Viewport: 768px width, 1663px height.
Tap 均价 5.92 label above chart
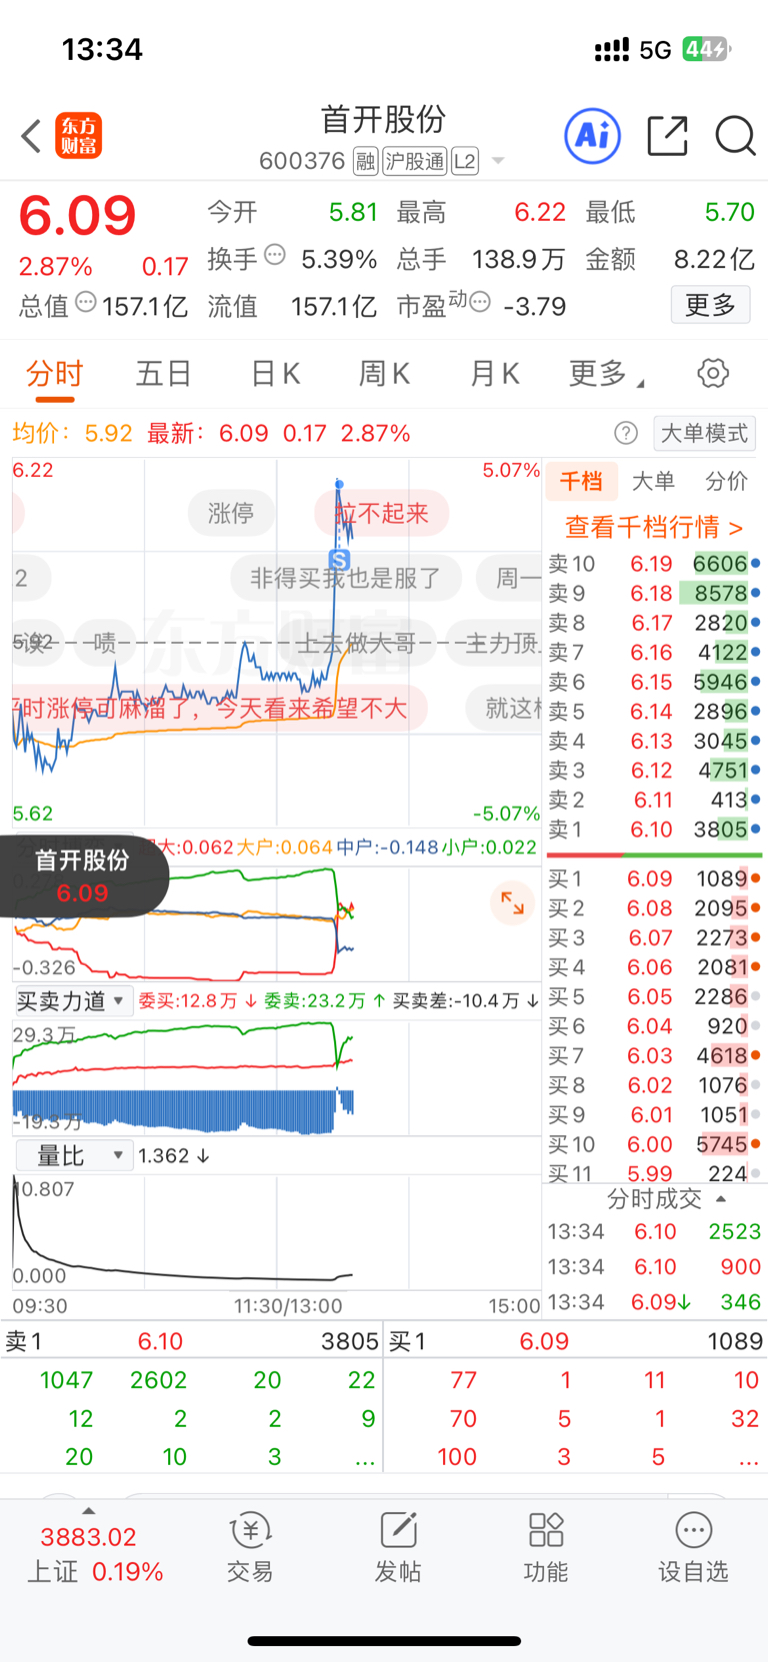click(72, 433)
